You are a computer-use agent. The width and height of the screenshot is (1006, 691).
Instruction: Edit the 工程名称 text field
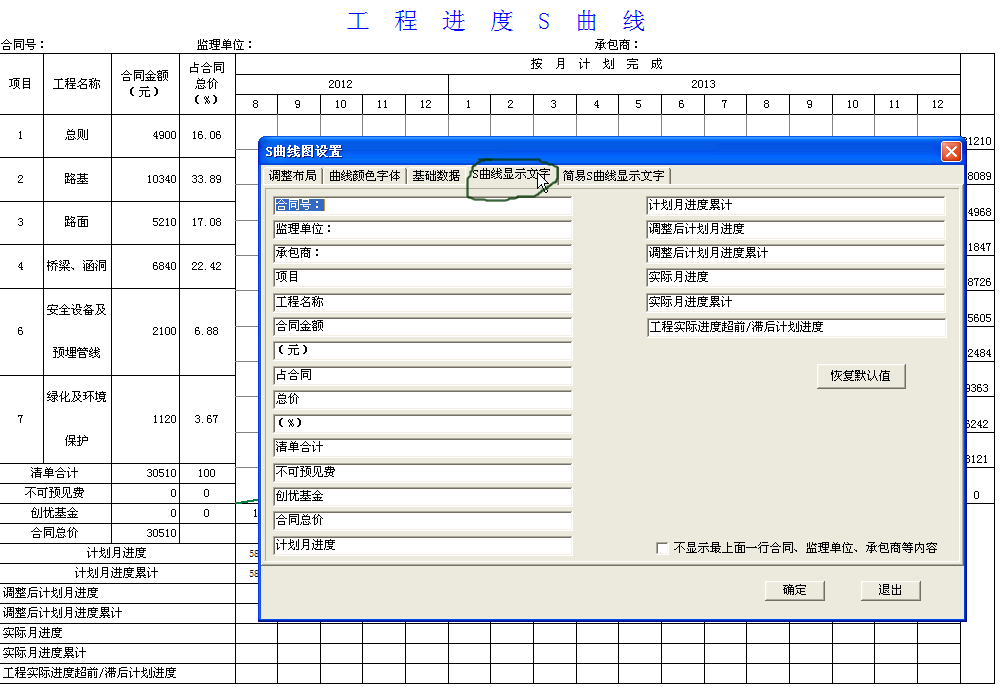(x=422, y=302)
